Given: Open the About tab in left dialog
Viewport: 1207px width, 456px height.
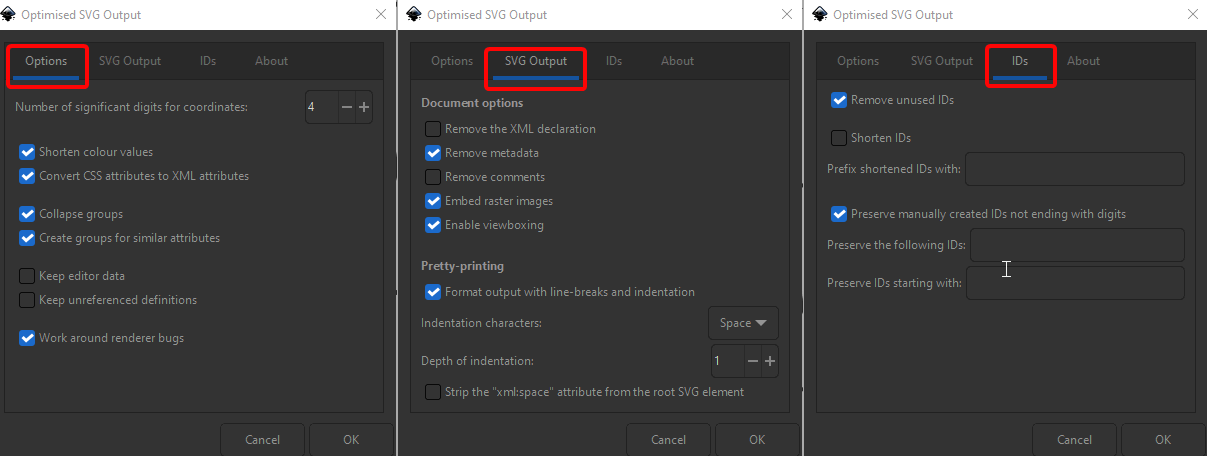Looking at the screenshot, I should tap(271, 61).
